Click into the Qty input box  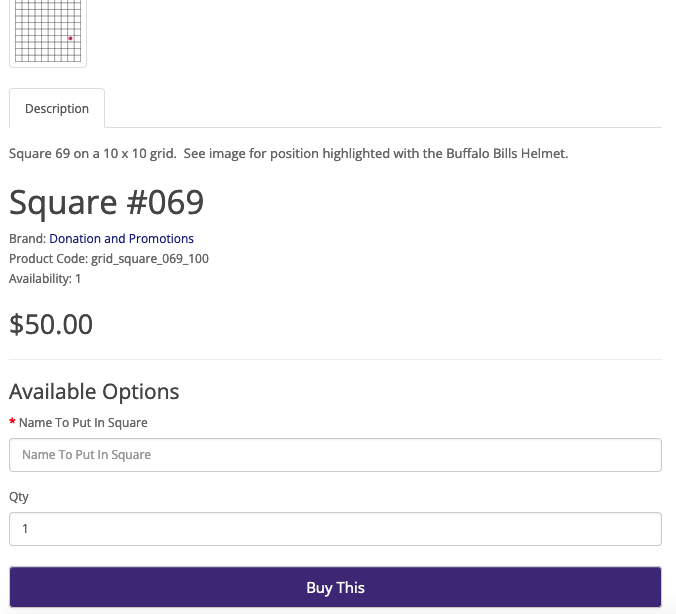[x=335, y=529]
